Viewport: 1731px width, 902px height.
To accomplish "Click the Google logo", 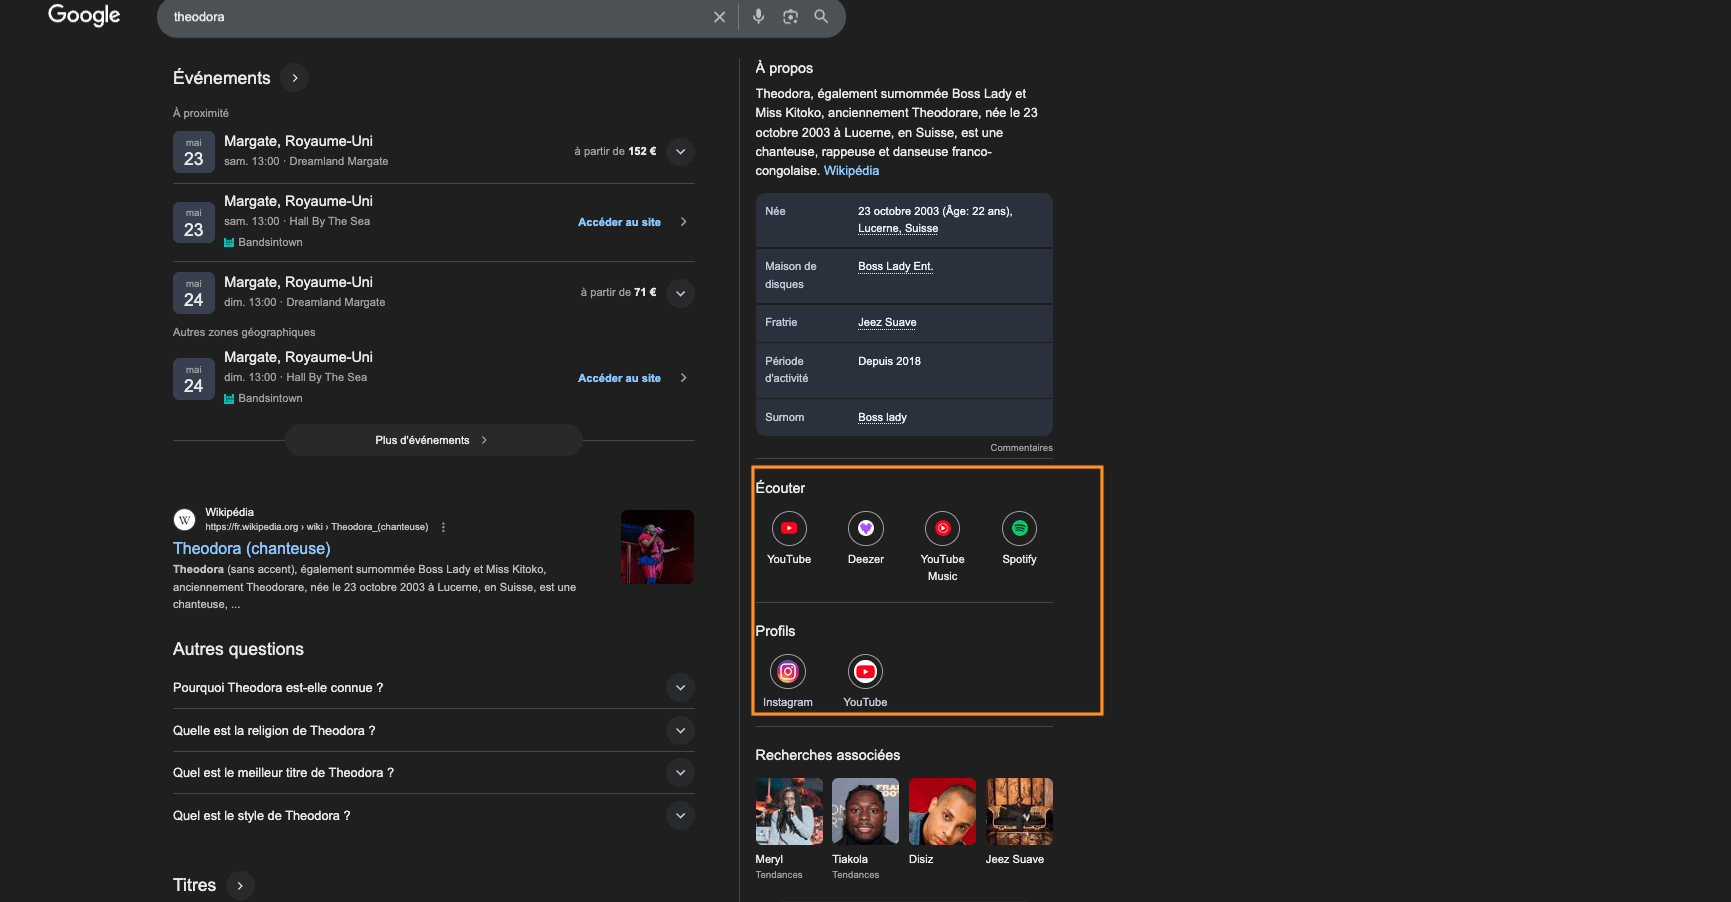I will pos(84,15).
